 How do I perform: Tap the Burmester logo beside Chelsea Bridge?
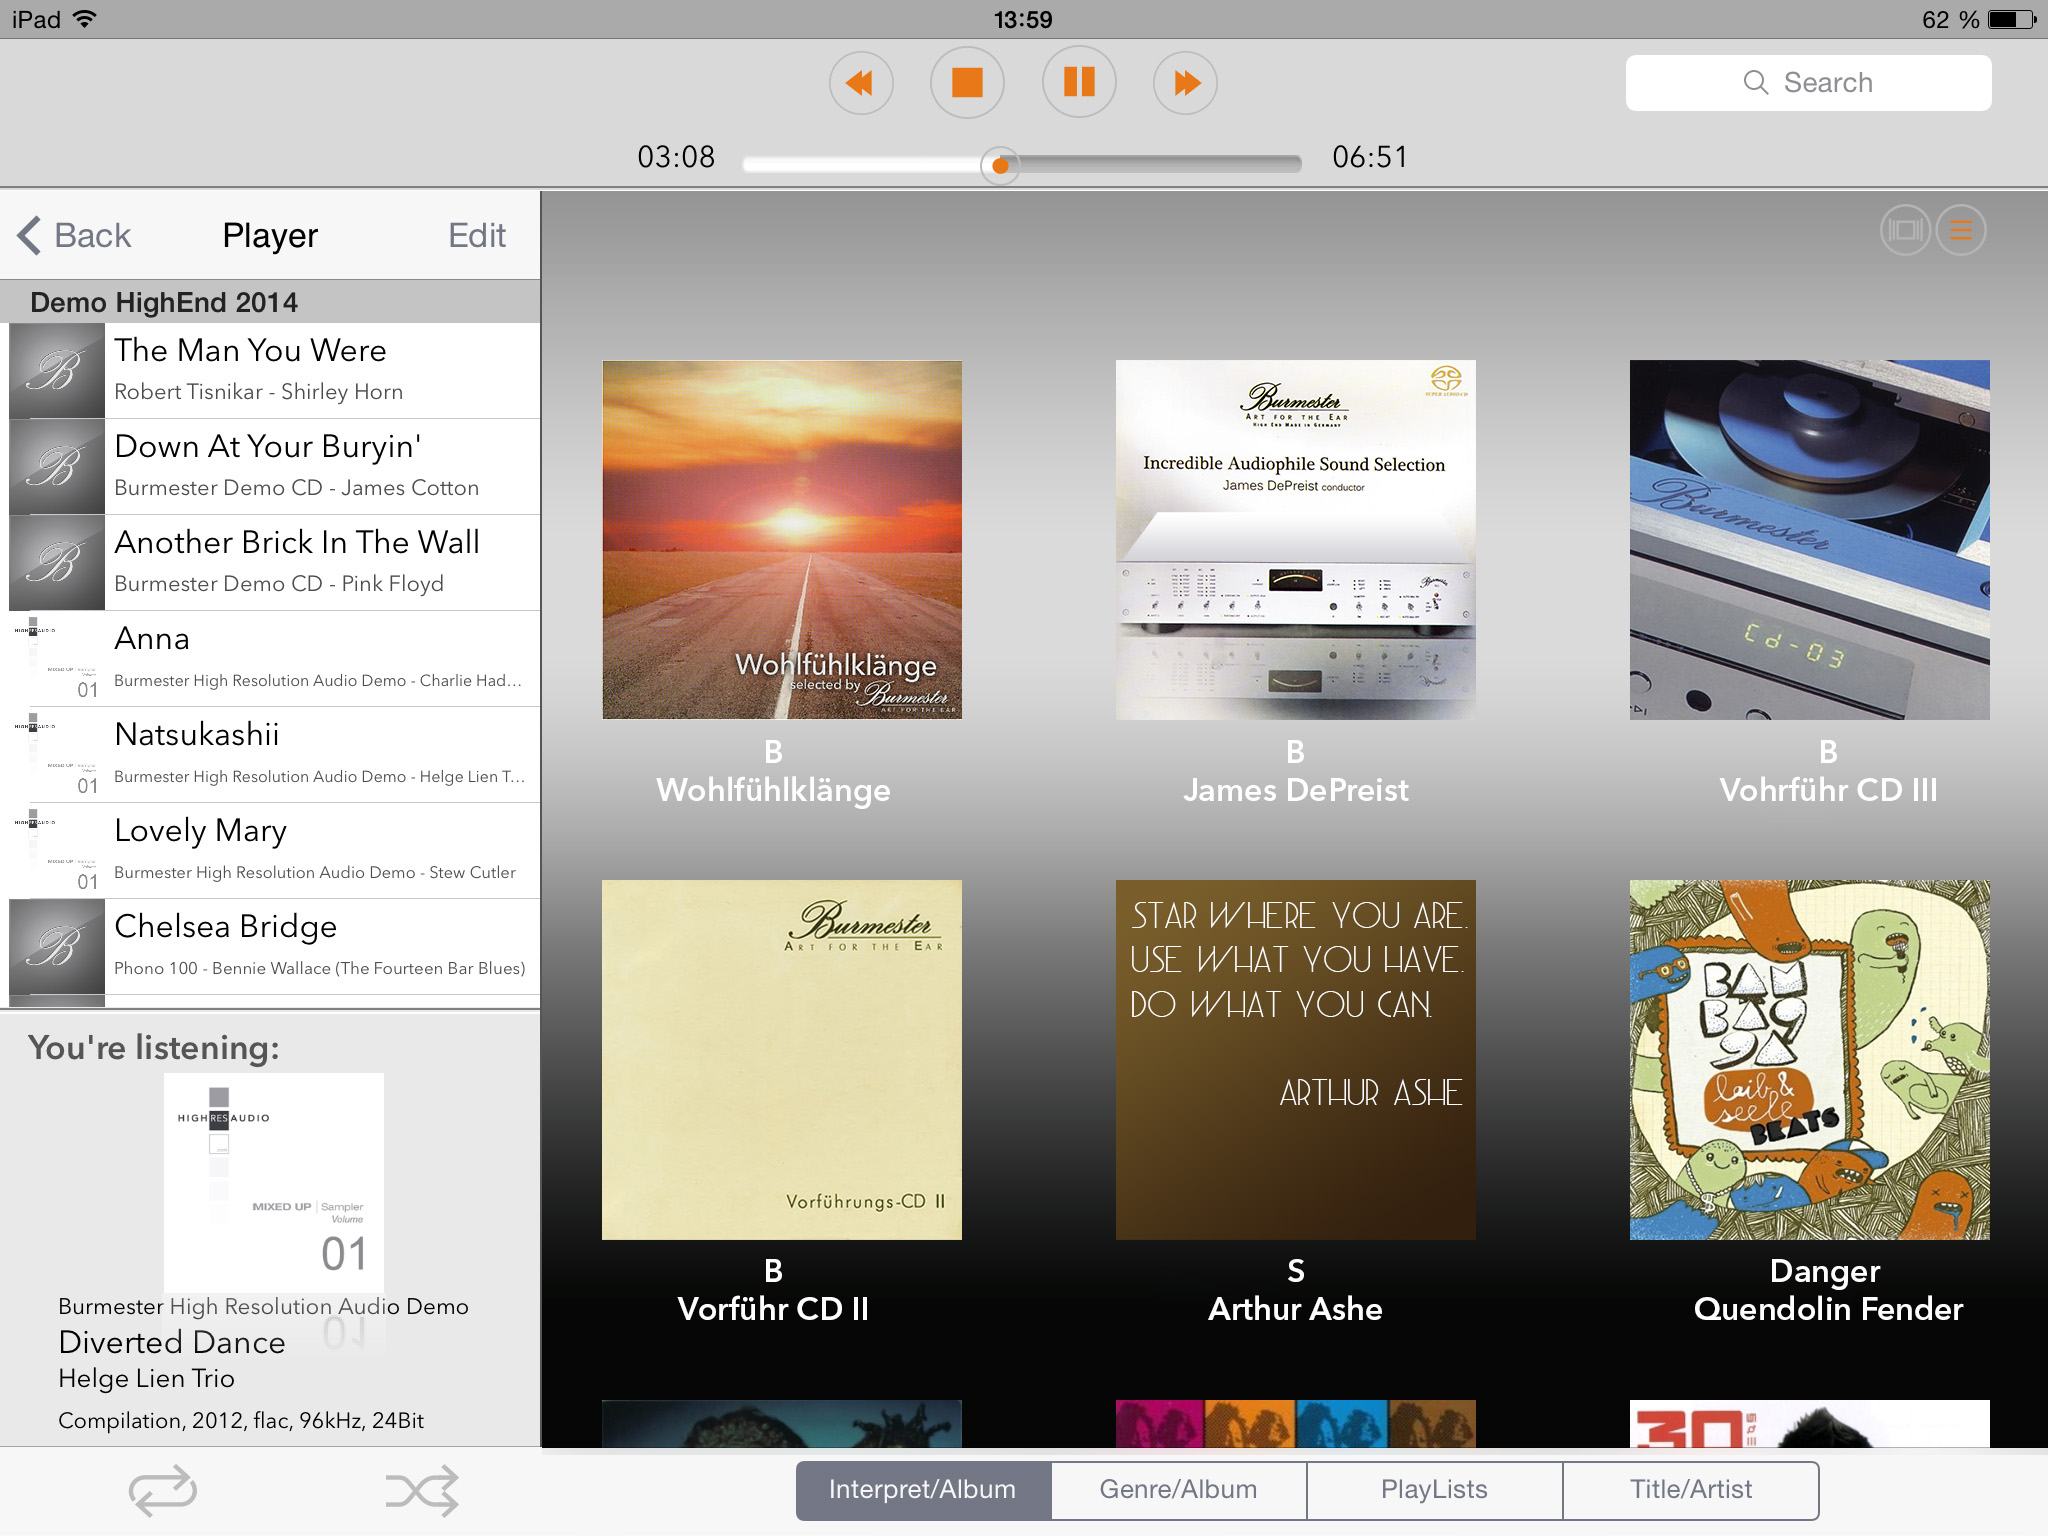coord(57,946)
